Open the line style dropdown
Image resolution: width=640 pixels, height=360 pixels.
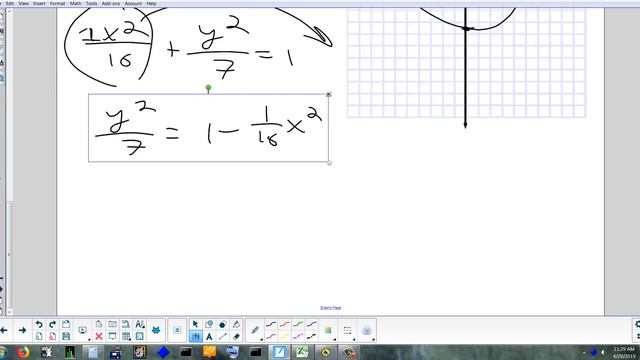(347, 330)
